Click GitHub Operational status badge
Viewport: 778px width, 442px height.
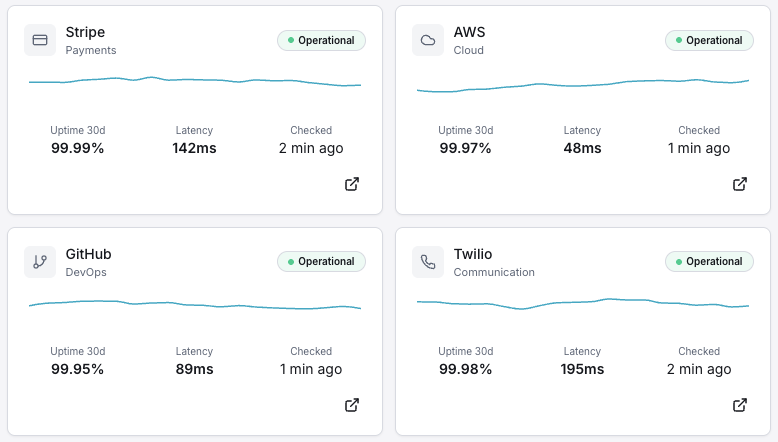point(321,261)
